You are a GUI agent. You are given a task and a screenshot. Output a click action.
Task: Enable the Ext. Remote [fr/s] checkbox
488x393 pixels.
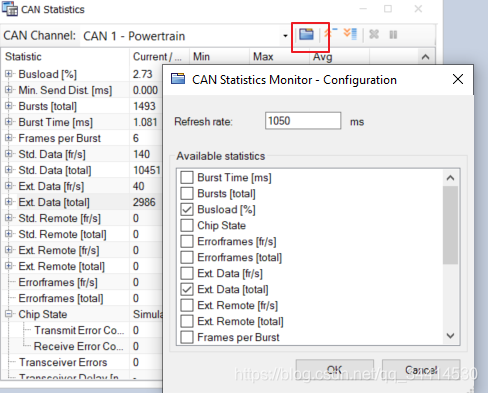click(187, 305)
